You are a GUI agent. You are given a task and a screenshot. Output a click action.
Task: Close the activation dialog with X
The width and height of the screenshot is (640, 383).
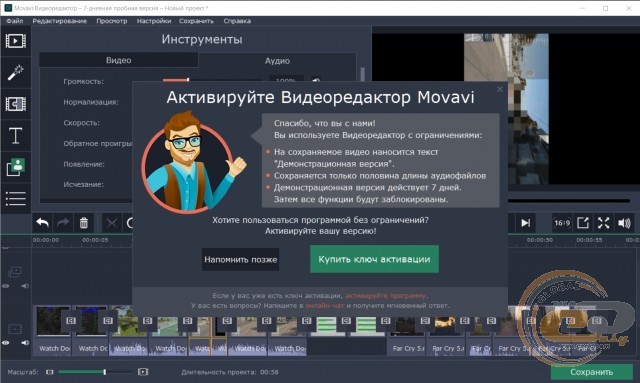pos(500,89)
